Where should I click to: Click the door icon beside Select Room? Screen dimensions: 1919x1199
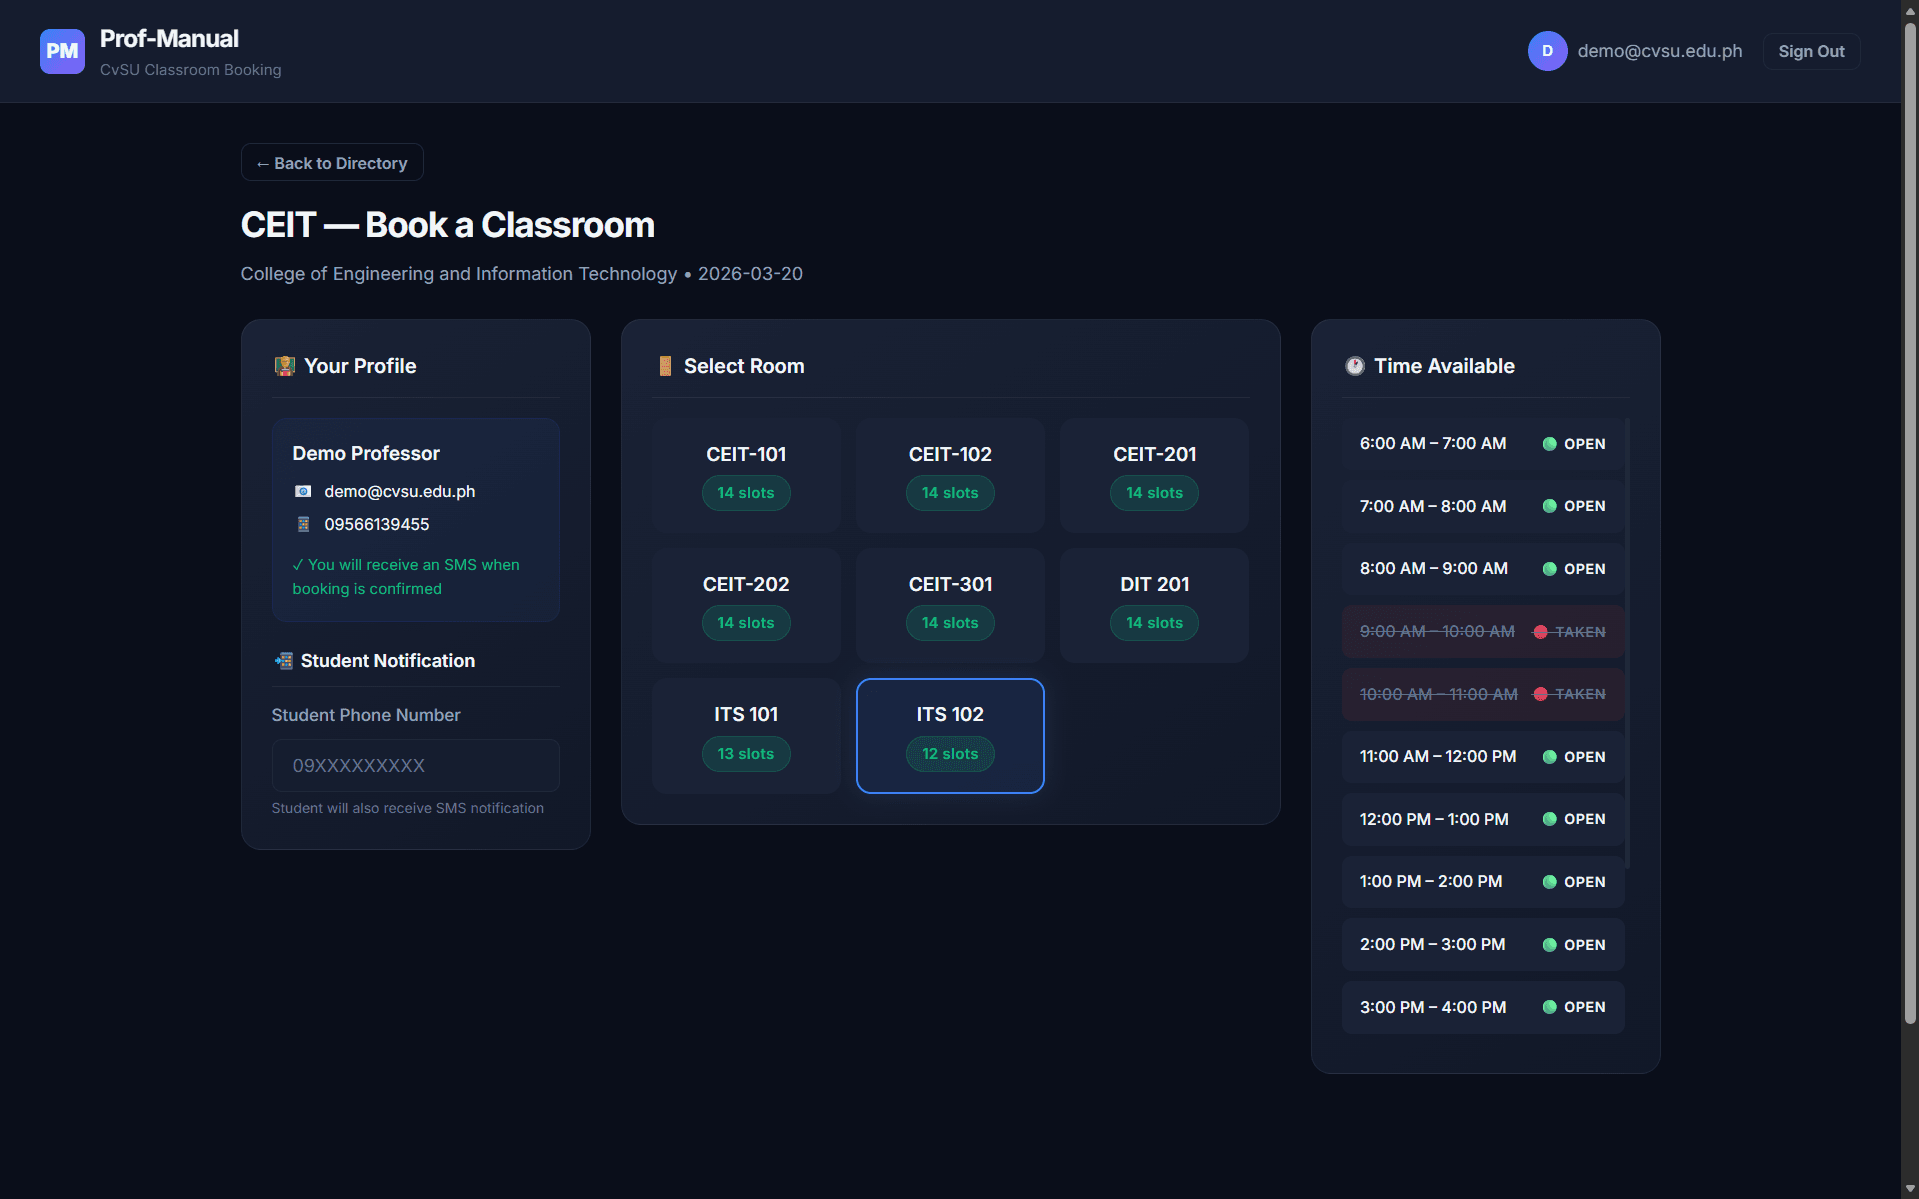(665, 366)
